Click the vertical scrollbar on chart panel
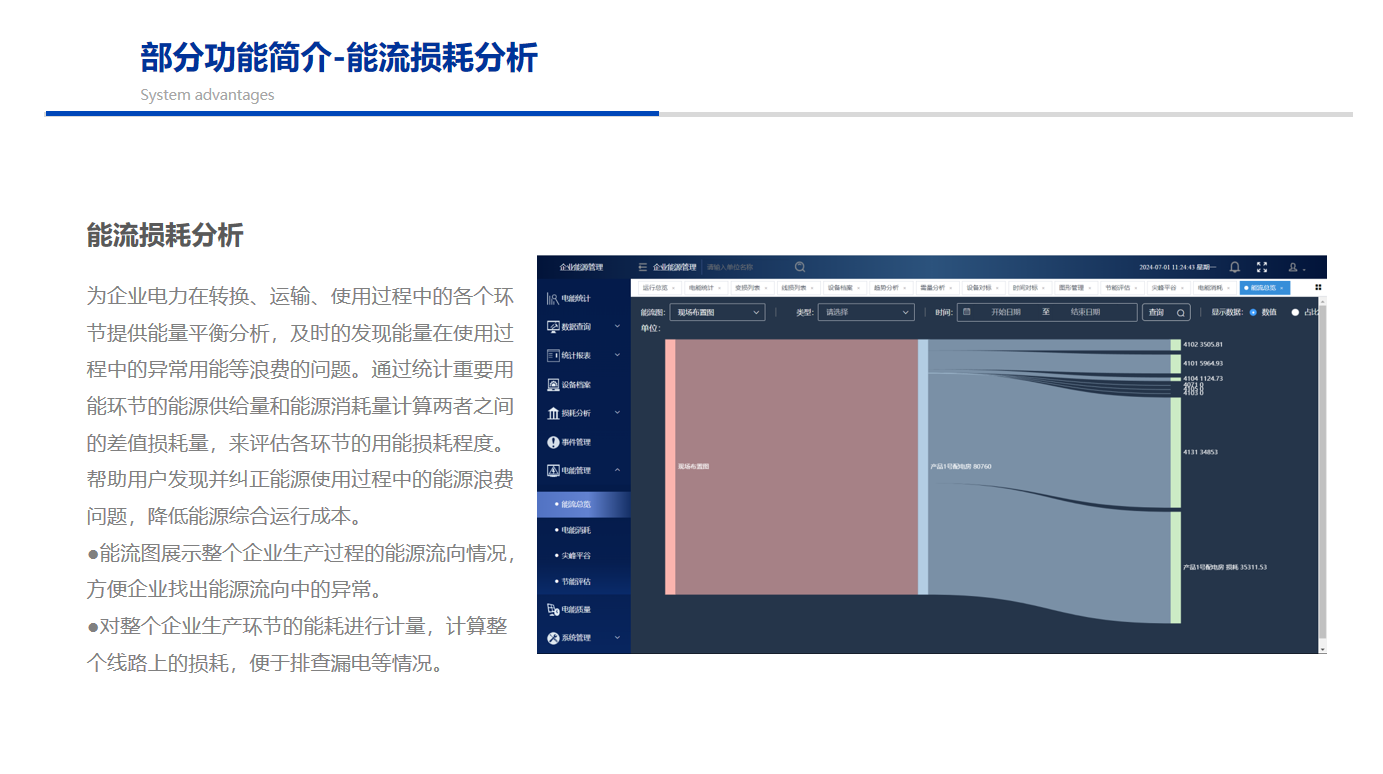The image size is (1383, 774). [1322, 480]
